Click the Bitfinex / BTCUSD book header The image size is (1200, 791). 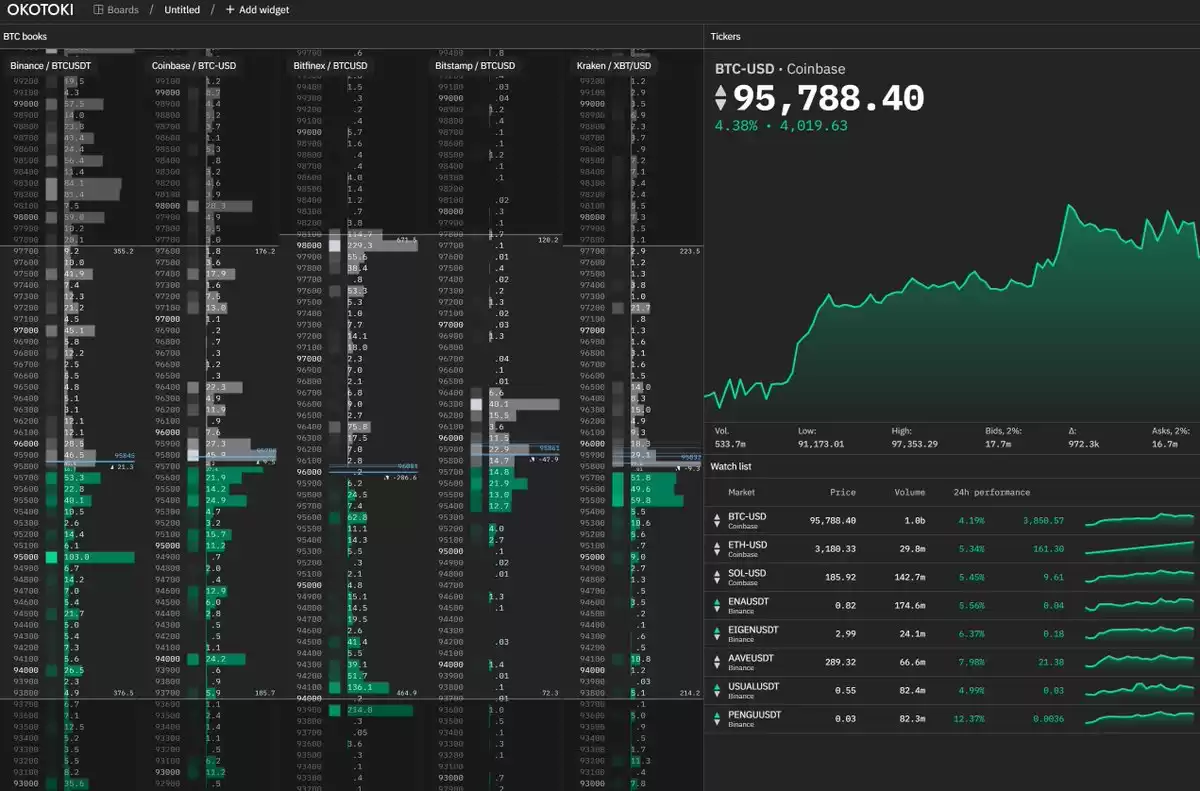(x=330, y=66)
